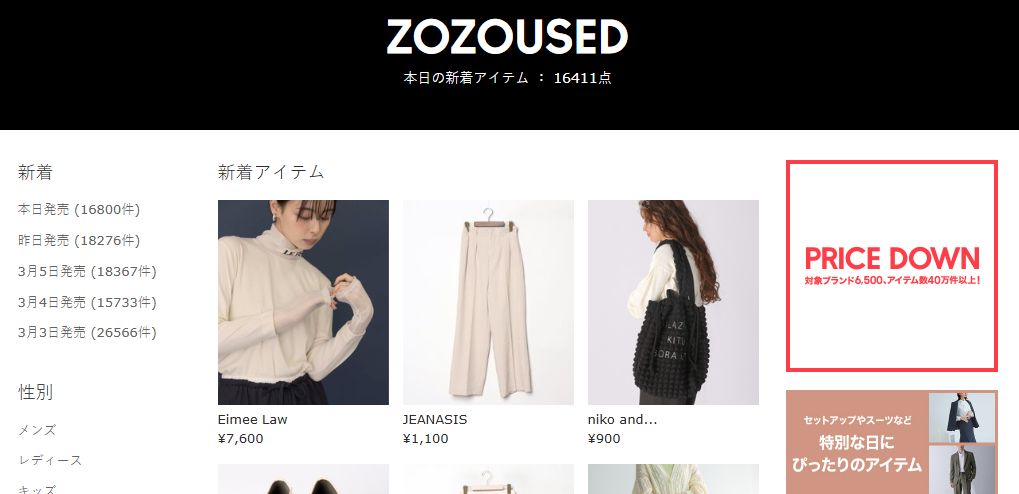Screen dimensions: 1019x494
Task: Click the Eimee Law brand name
Action: point(252,420)
